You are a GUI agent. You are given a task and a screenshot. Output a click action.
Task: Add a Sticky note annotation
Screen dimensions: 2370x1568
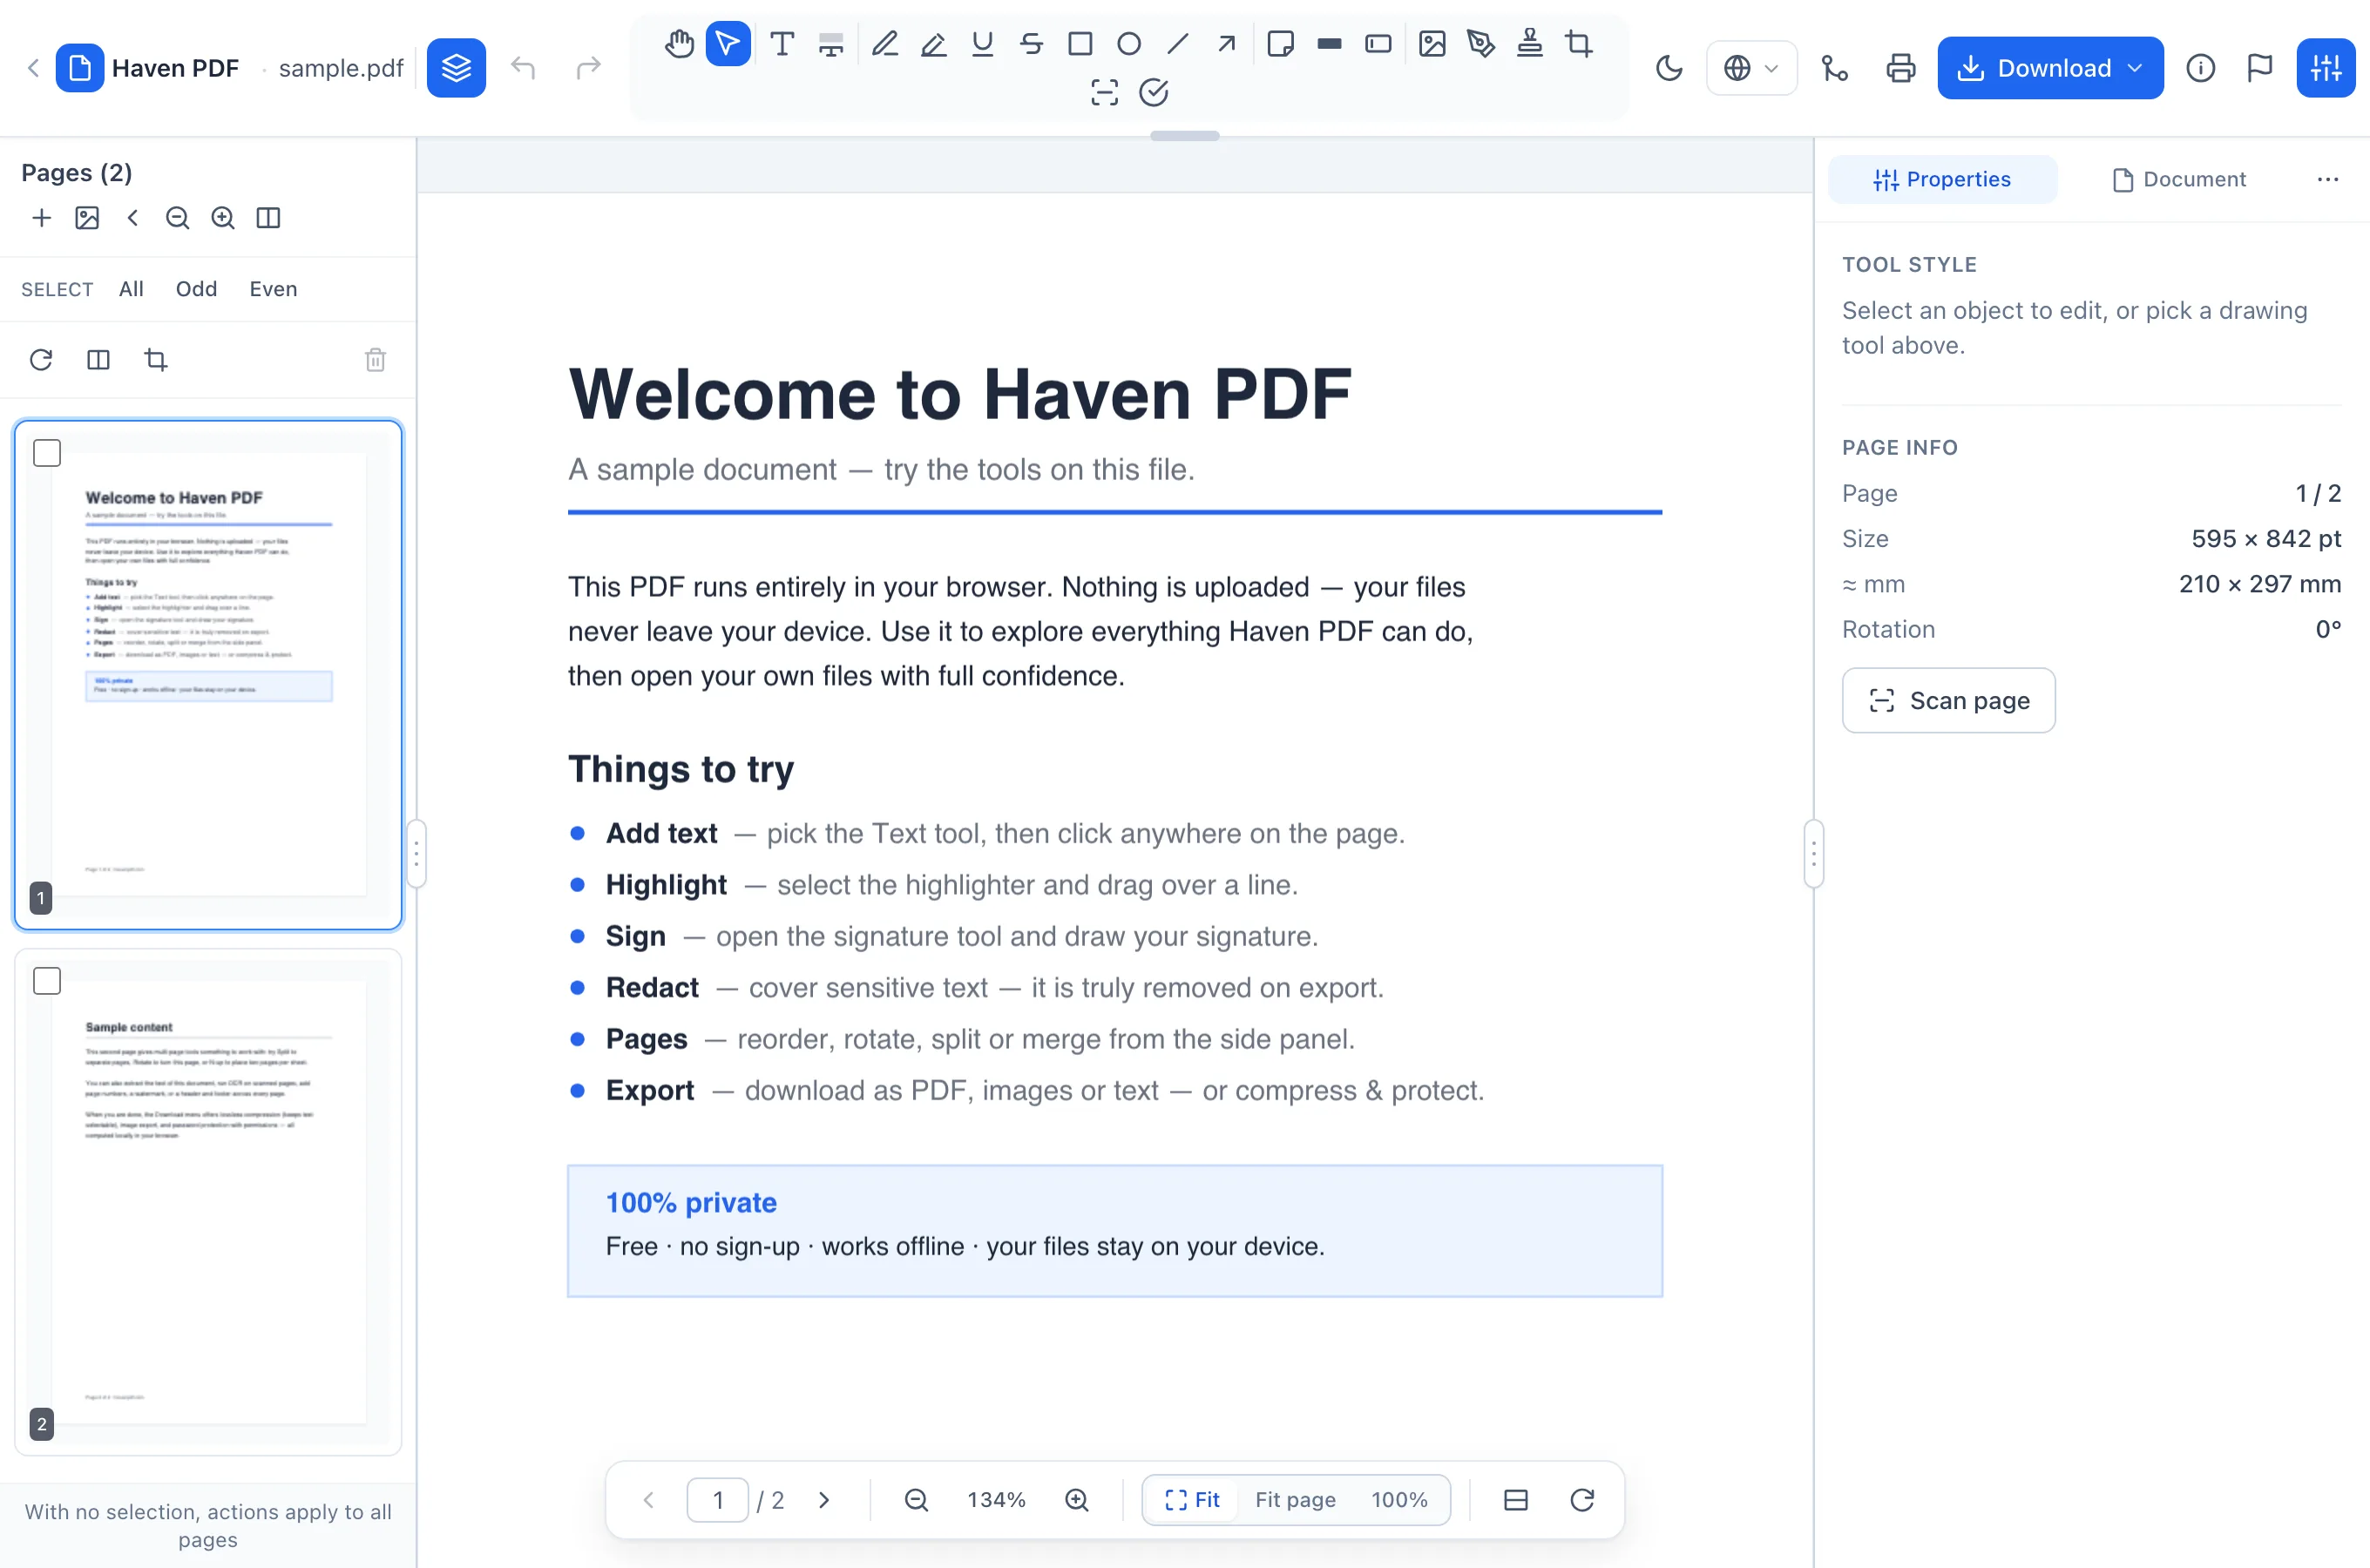[x=1281, y=44]
